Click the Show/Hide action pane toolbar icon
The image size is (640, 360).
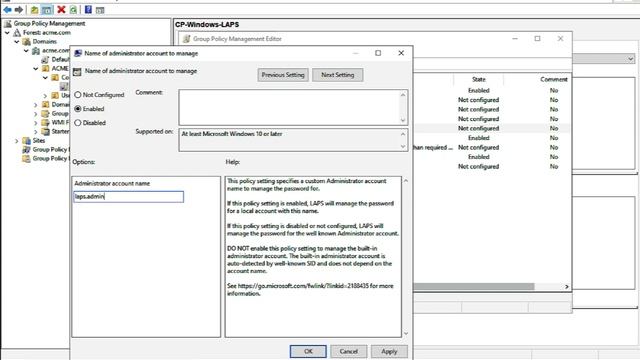coord(100,10)
